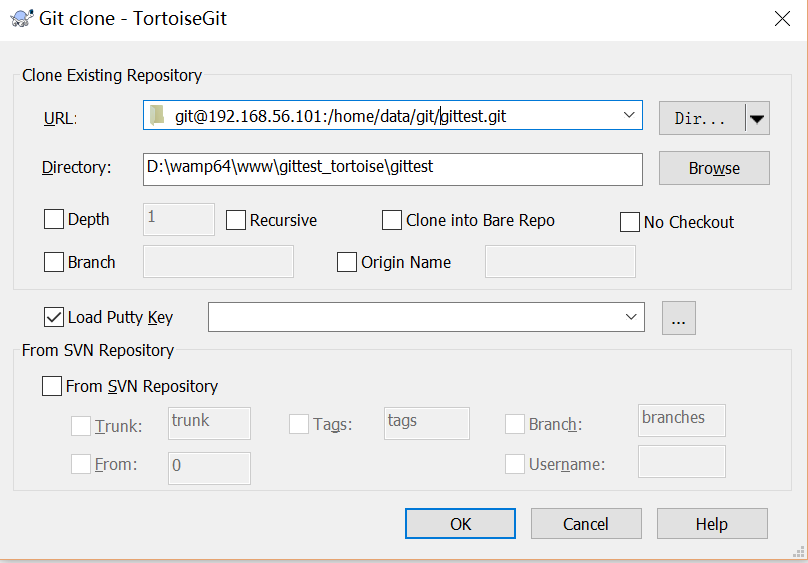
Task: Enable From SVN Repository checkbox
Action: (x=52, y=386)
